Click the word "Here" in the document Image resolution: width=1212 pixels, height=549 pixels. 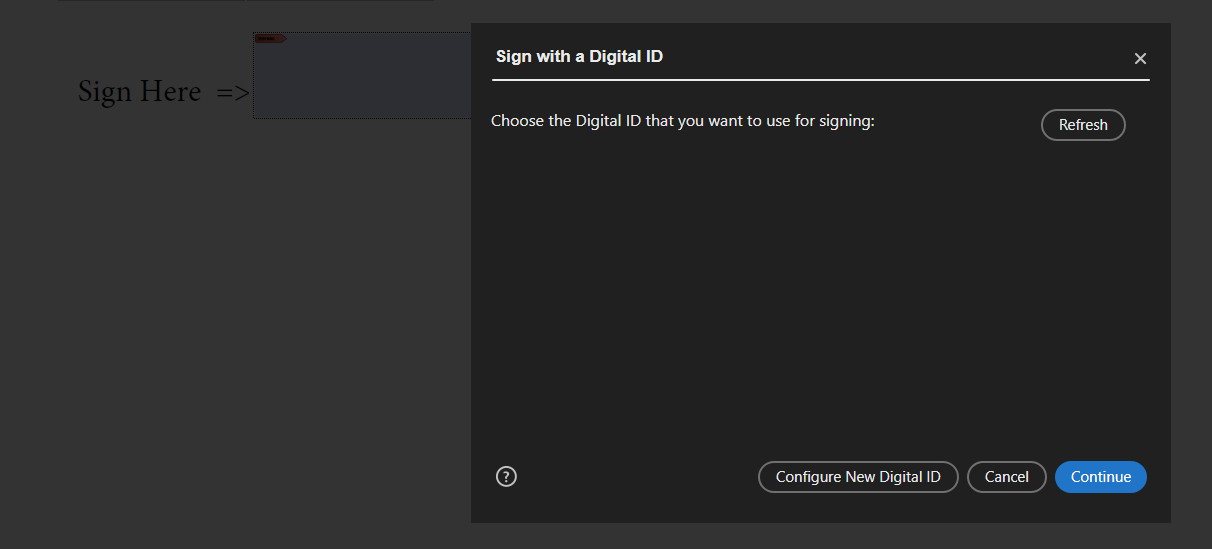pos(170,92)
